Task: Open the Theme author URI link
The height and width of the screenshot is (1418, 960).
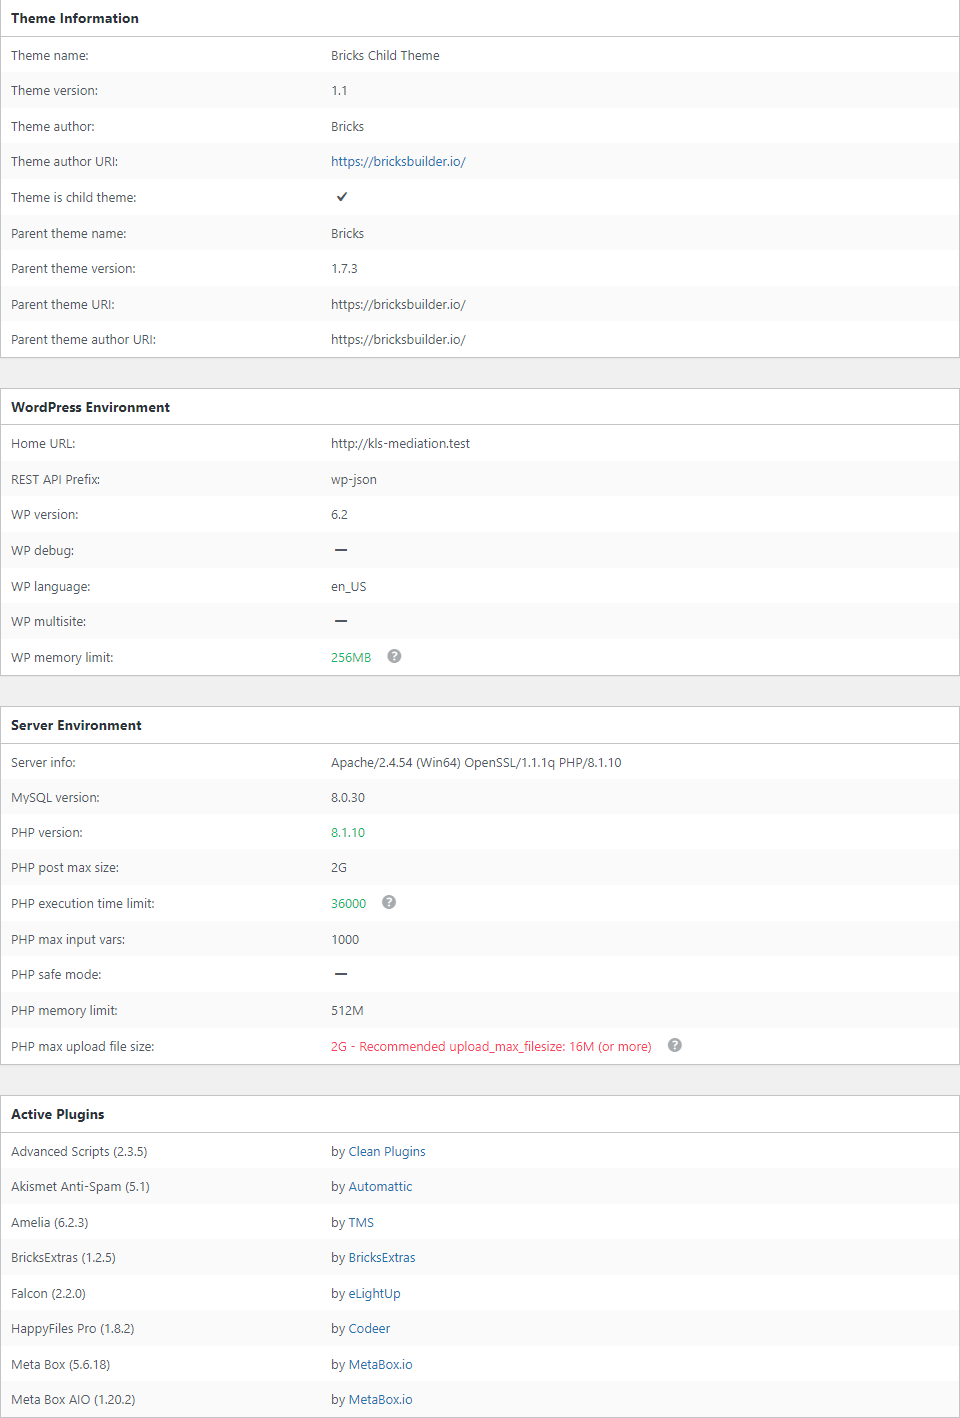Action: pos(398,162)
